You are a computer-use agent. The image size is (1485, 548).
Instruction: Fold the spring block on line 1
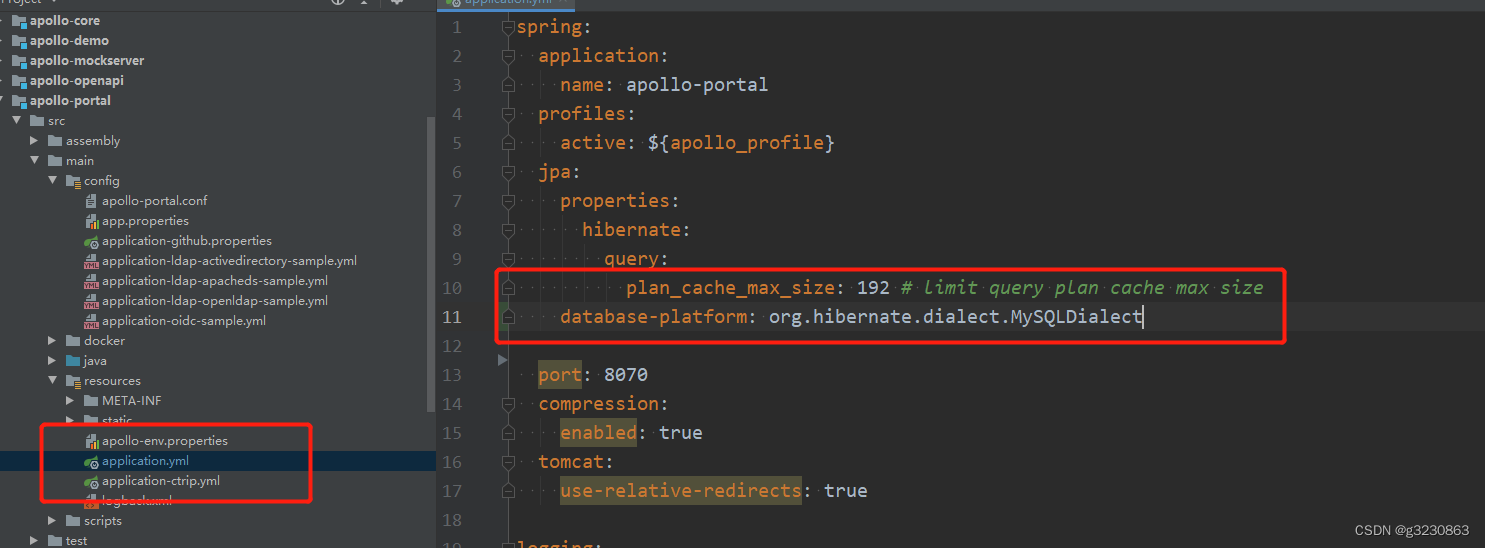click(x=508, y=28)
